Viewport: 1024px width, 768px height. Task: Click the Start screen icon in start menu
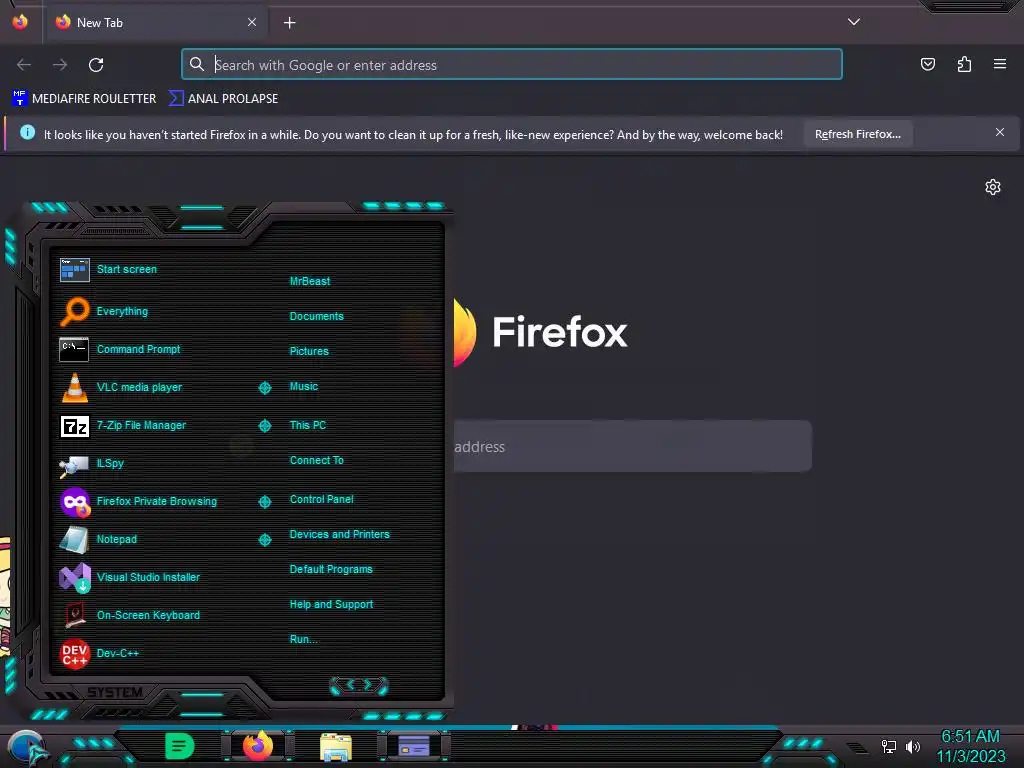tap(74, 269)
